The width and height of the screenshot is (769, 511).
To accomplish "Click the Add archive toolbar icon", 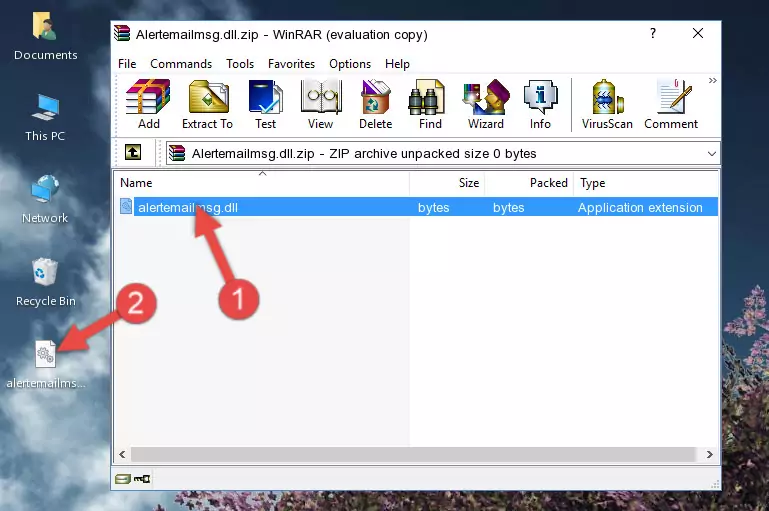I will 148,104.
